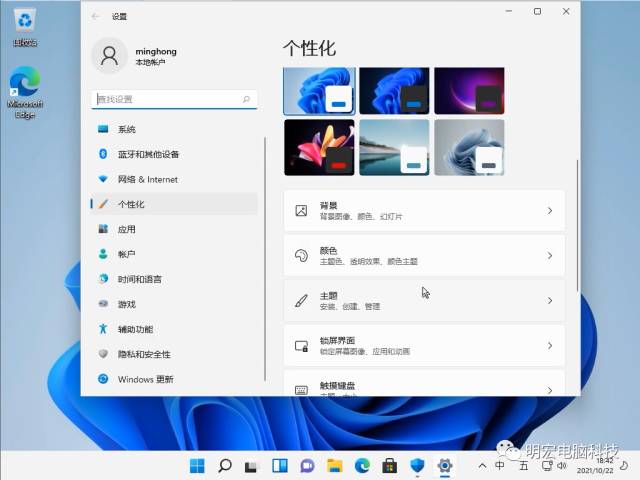Open 隐私和安全性 category
Image resolution: width=640 pixels, height=480 pixels.
pos(175,354)
